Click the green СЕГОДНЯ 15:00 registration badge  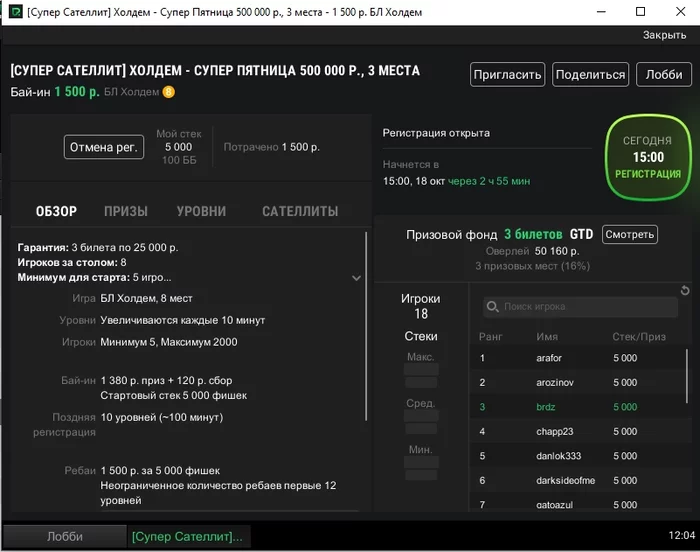[x=648, y=157]
